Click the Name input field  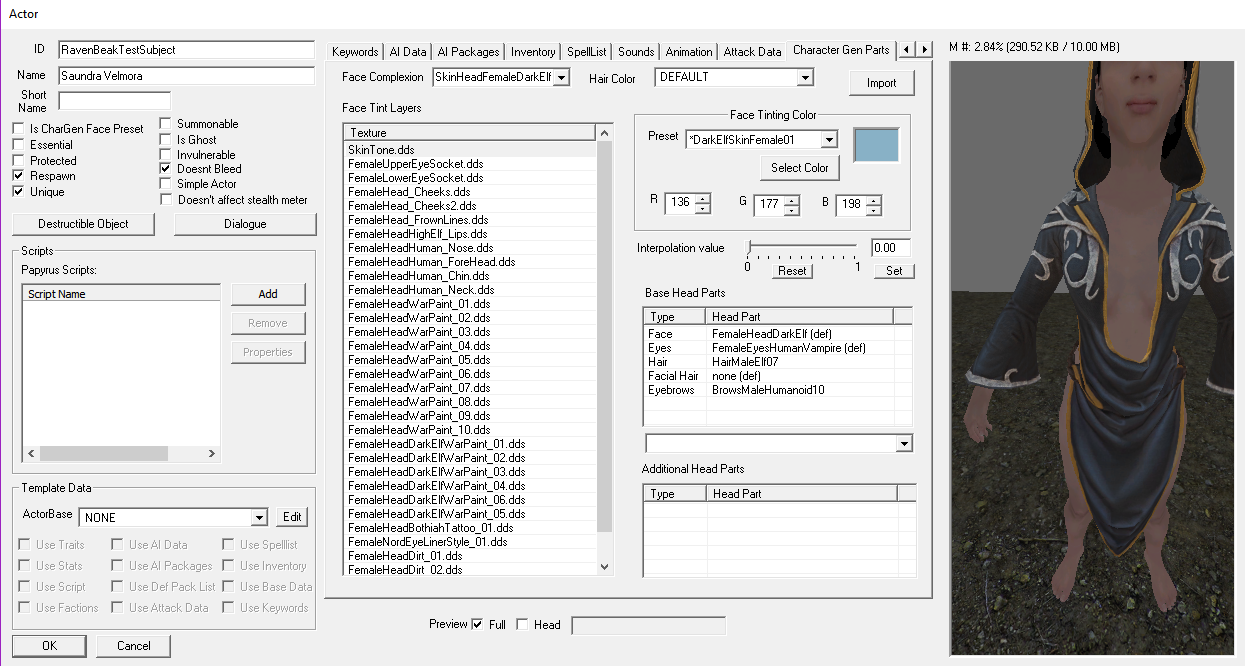(186, 76)
